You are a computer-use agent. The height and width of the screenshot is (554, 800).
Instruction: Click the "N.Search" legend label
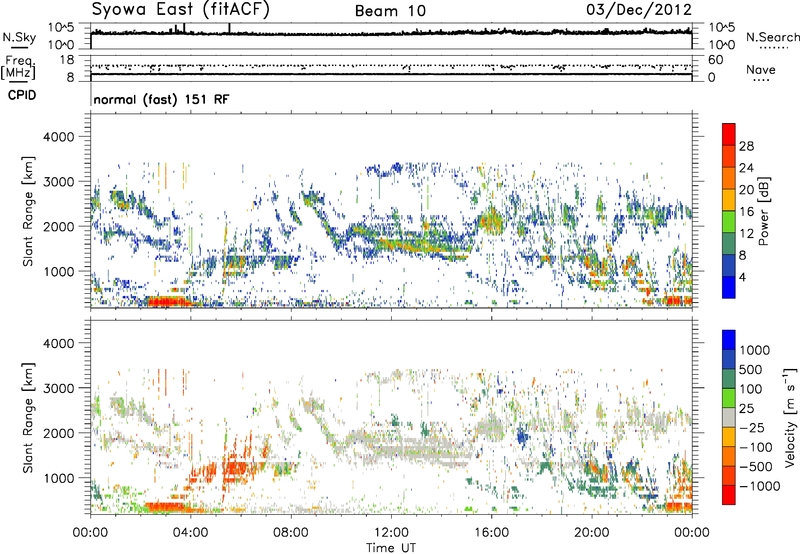[x=772, y=37]
